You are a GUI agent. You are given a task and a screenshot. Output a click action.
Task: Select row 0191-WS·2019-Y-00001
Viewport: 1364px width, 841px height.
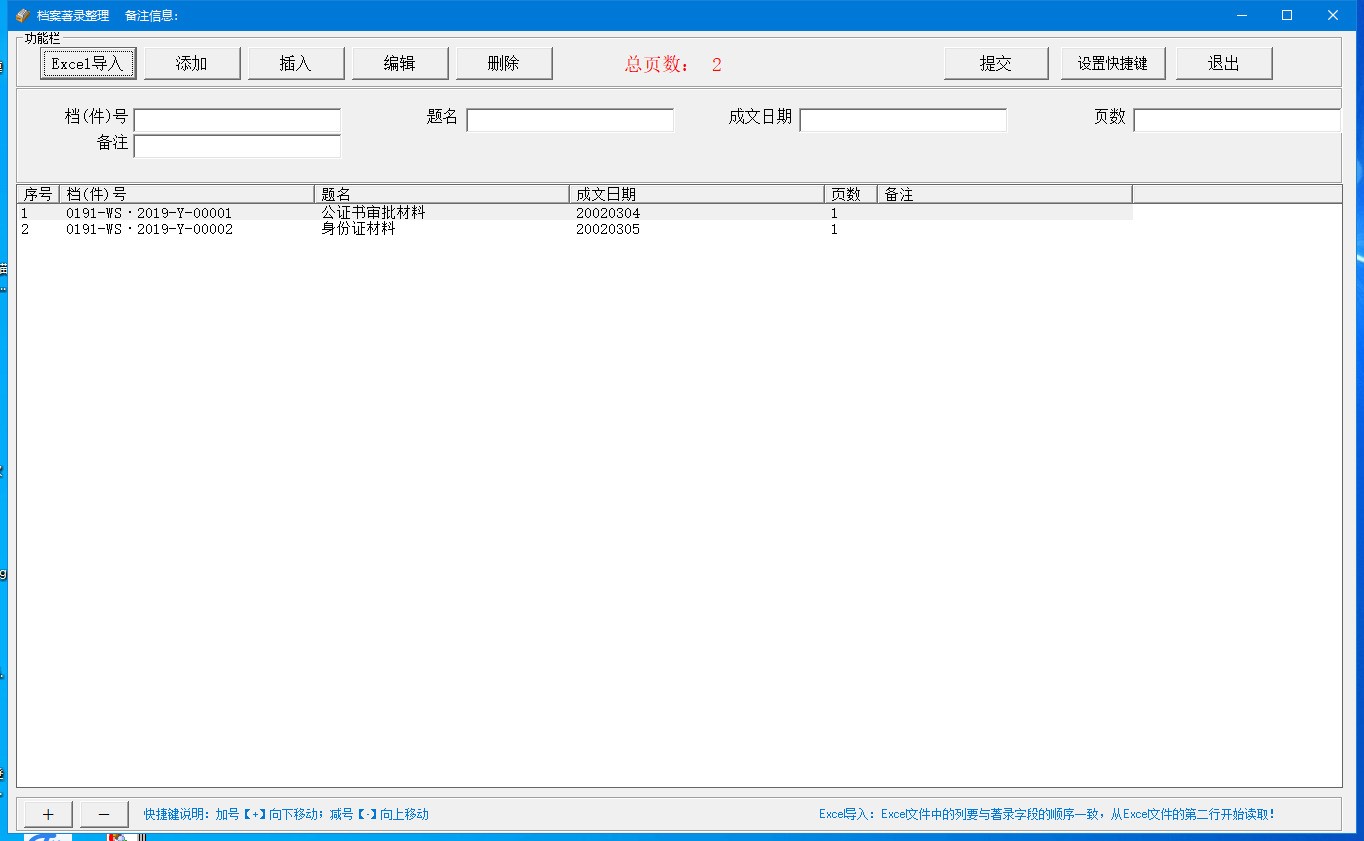pos(575,213)
